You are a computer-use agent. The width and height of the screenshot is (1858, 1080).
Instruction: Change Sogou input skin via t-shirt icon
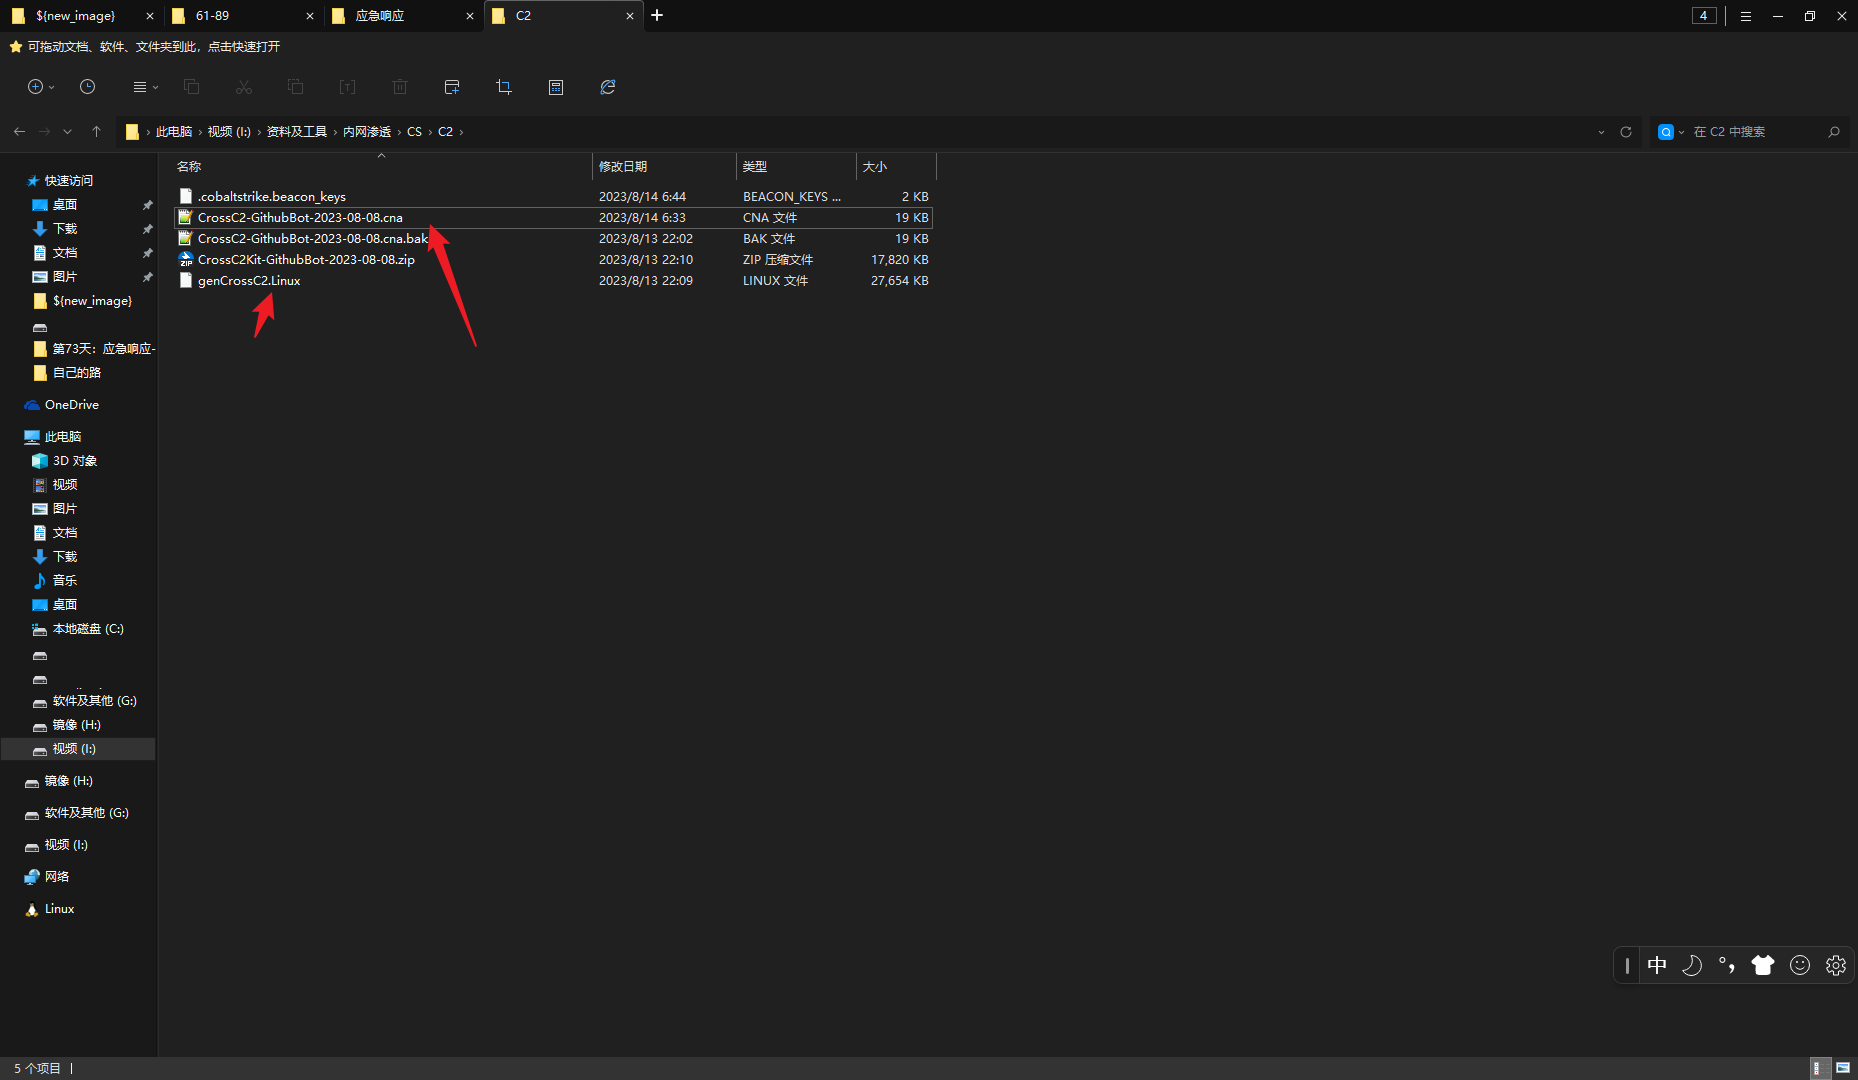coord(1763,965)
